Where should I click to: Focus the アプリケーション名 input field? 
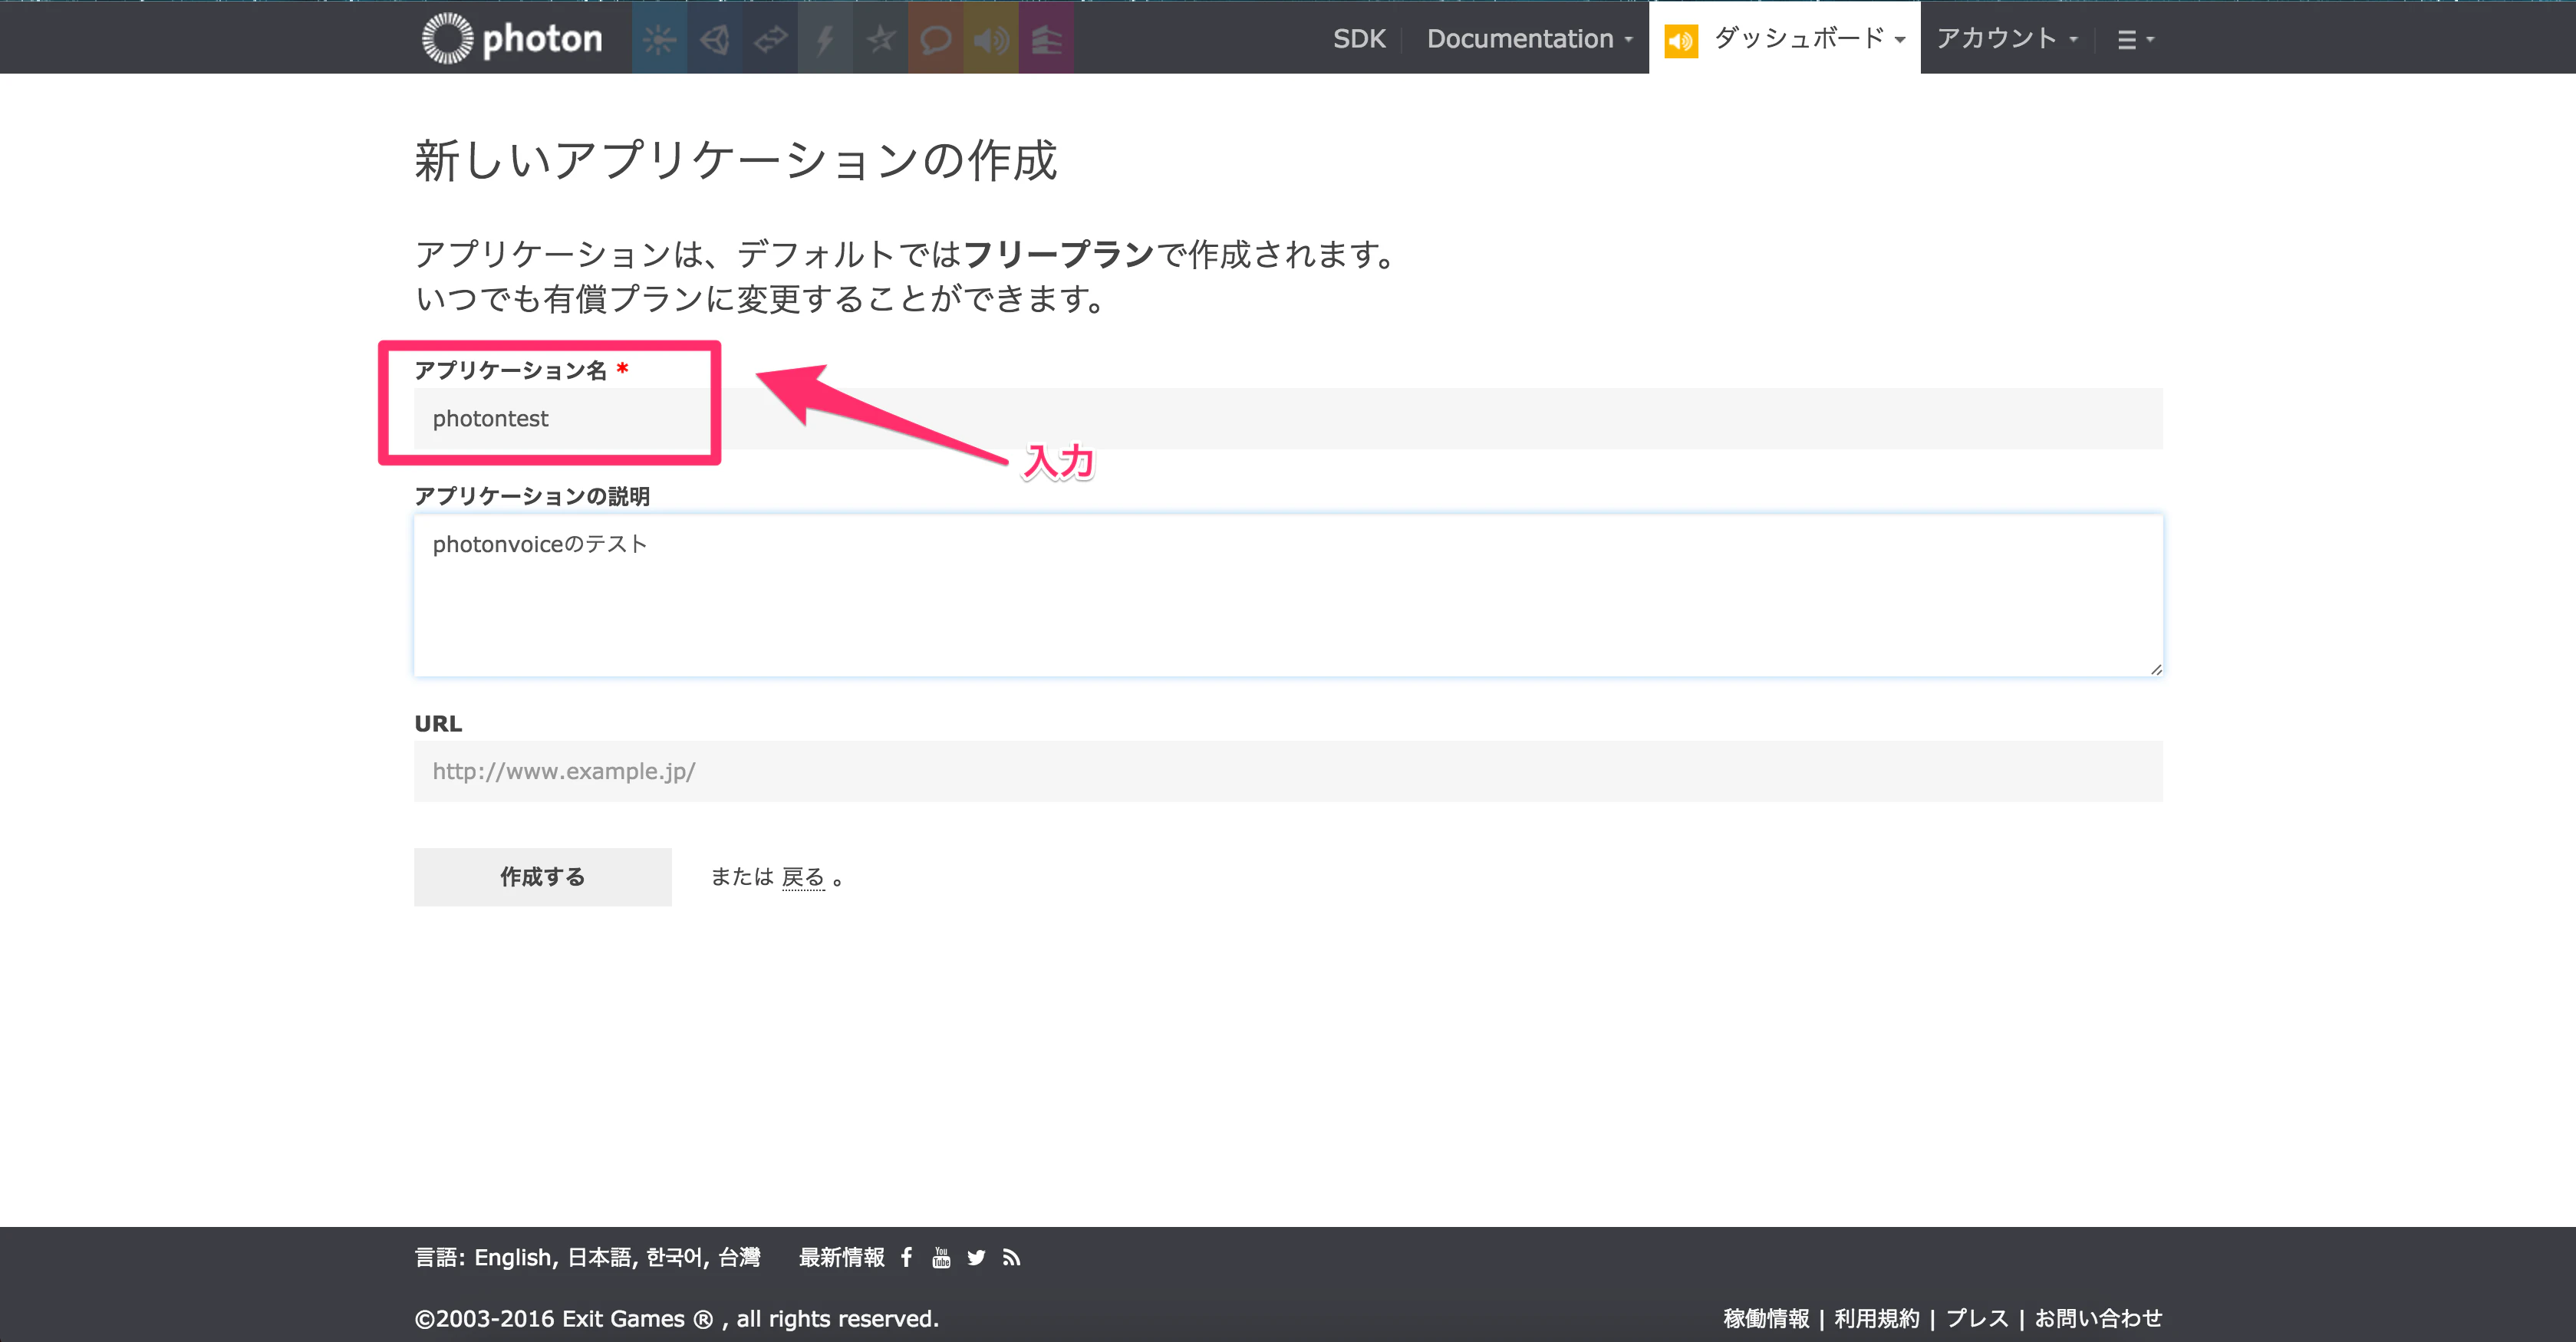click(x=1288, y=418)
